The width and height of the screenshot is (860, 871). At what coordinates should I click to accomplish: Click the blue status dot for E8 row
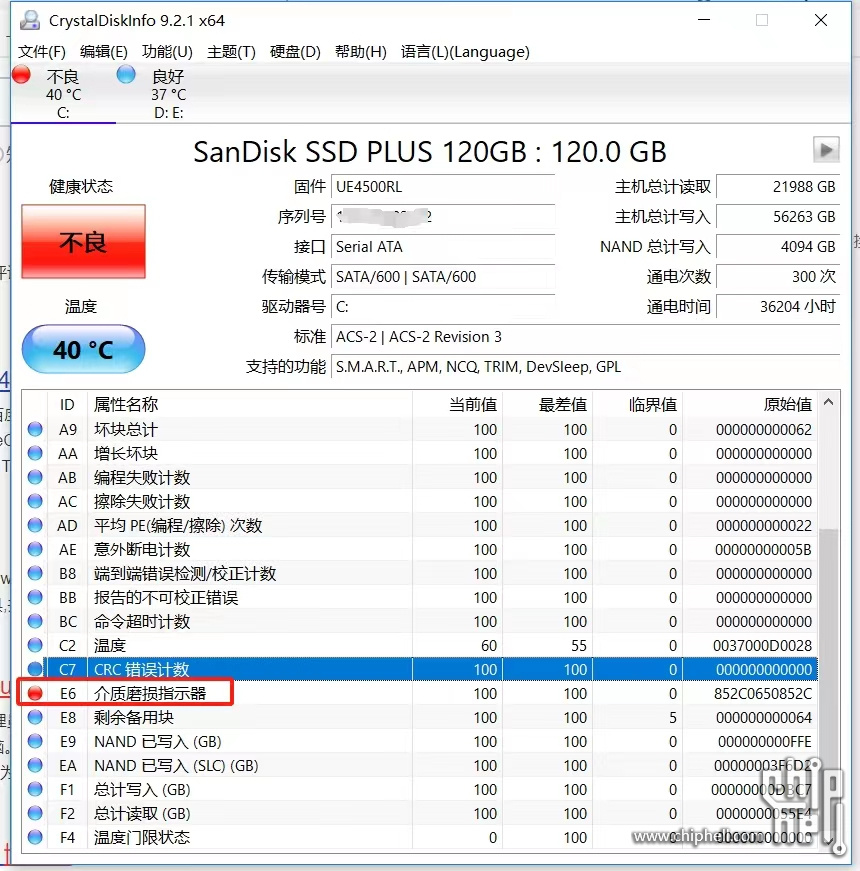coord(35,717)
